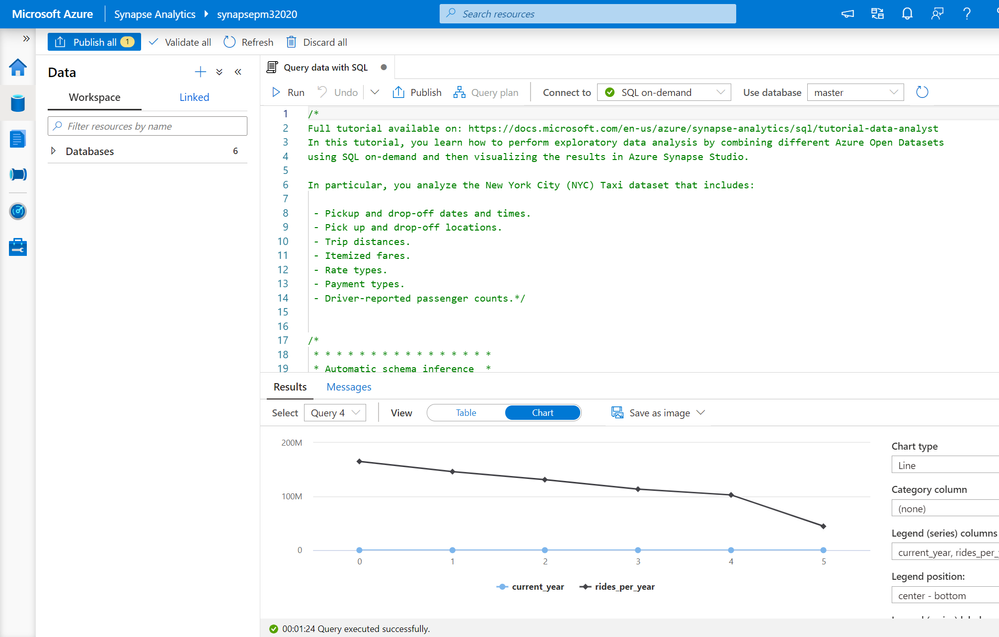Open the portal switcher icon in header
Image resolution: width=999 pixels, height=637 pixels.
(x=877, y=13)
